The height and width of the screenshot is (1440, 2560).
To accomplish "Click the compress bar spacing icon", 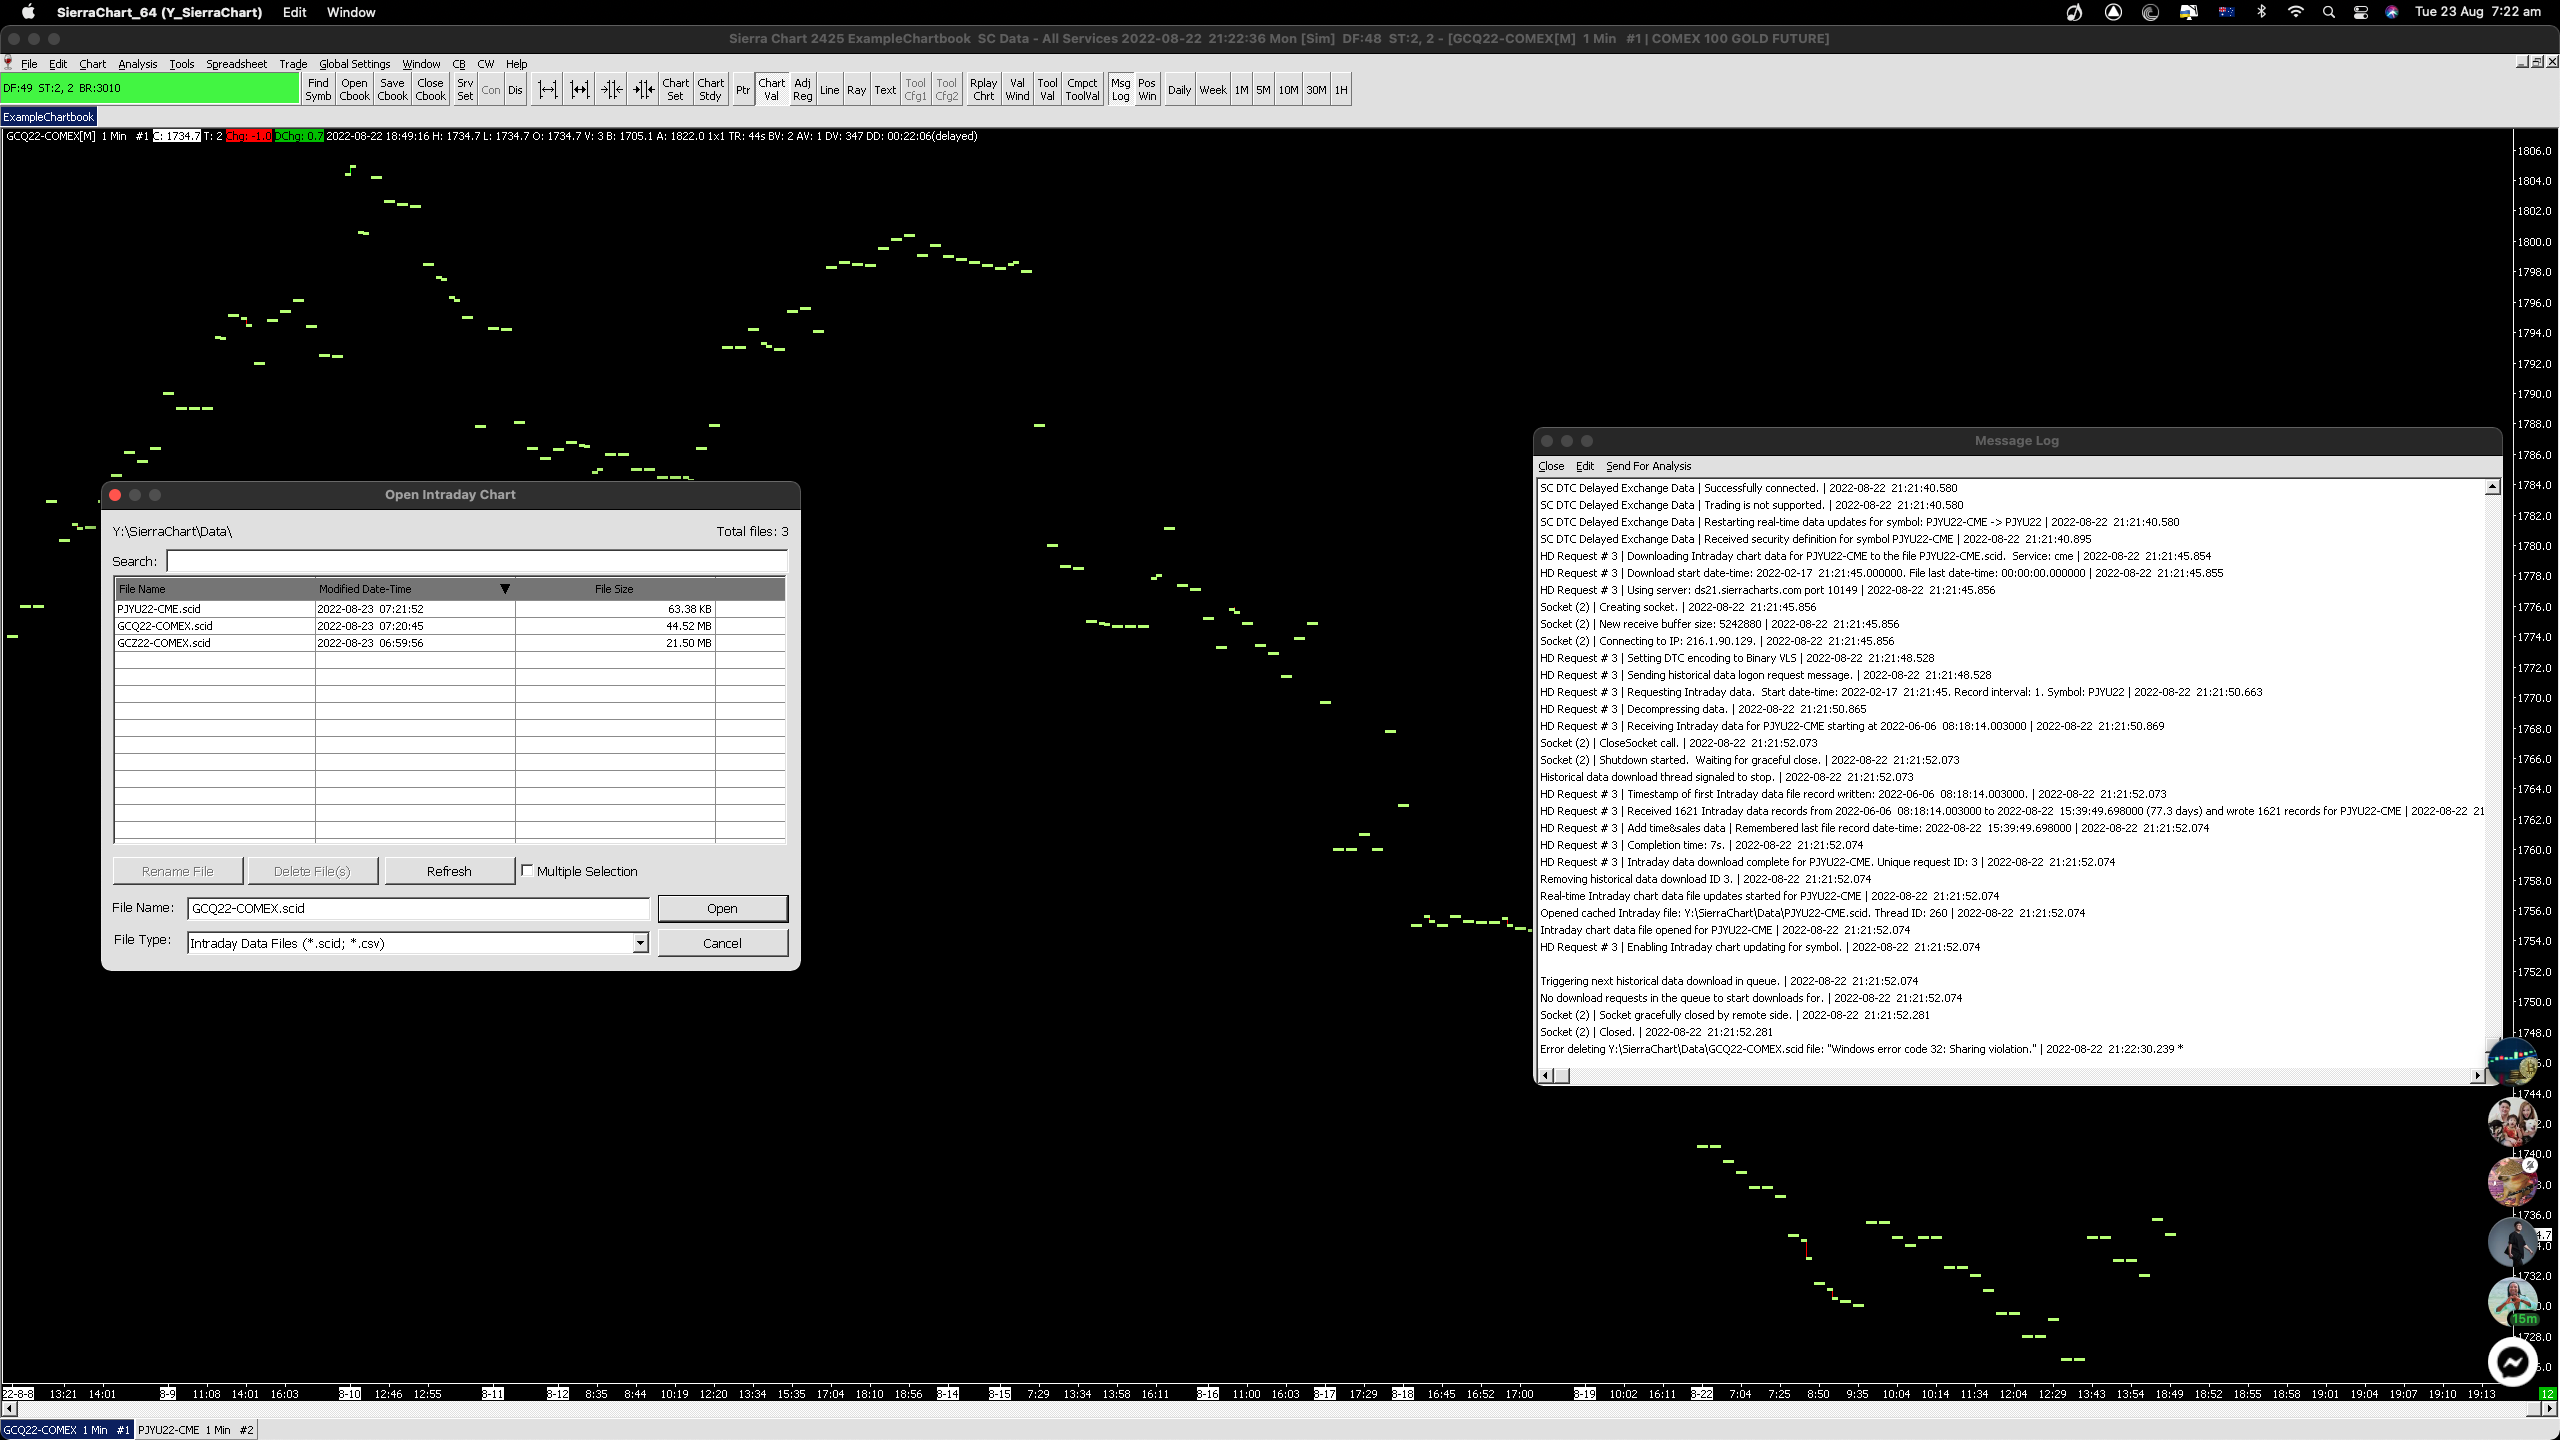I will (x=612, y=90).
